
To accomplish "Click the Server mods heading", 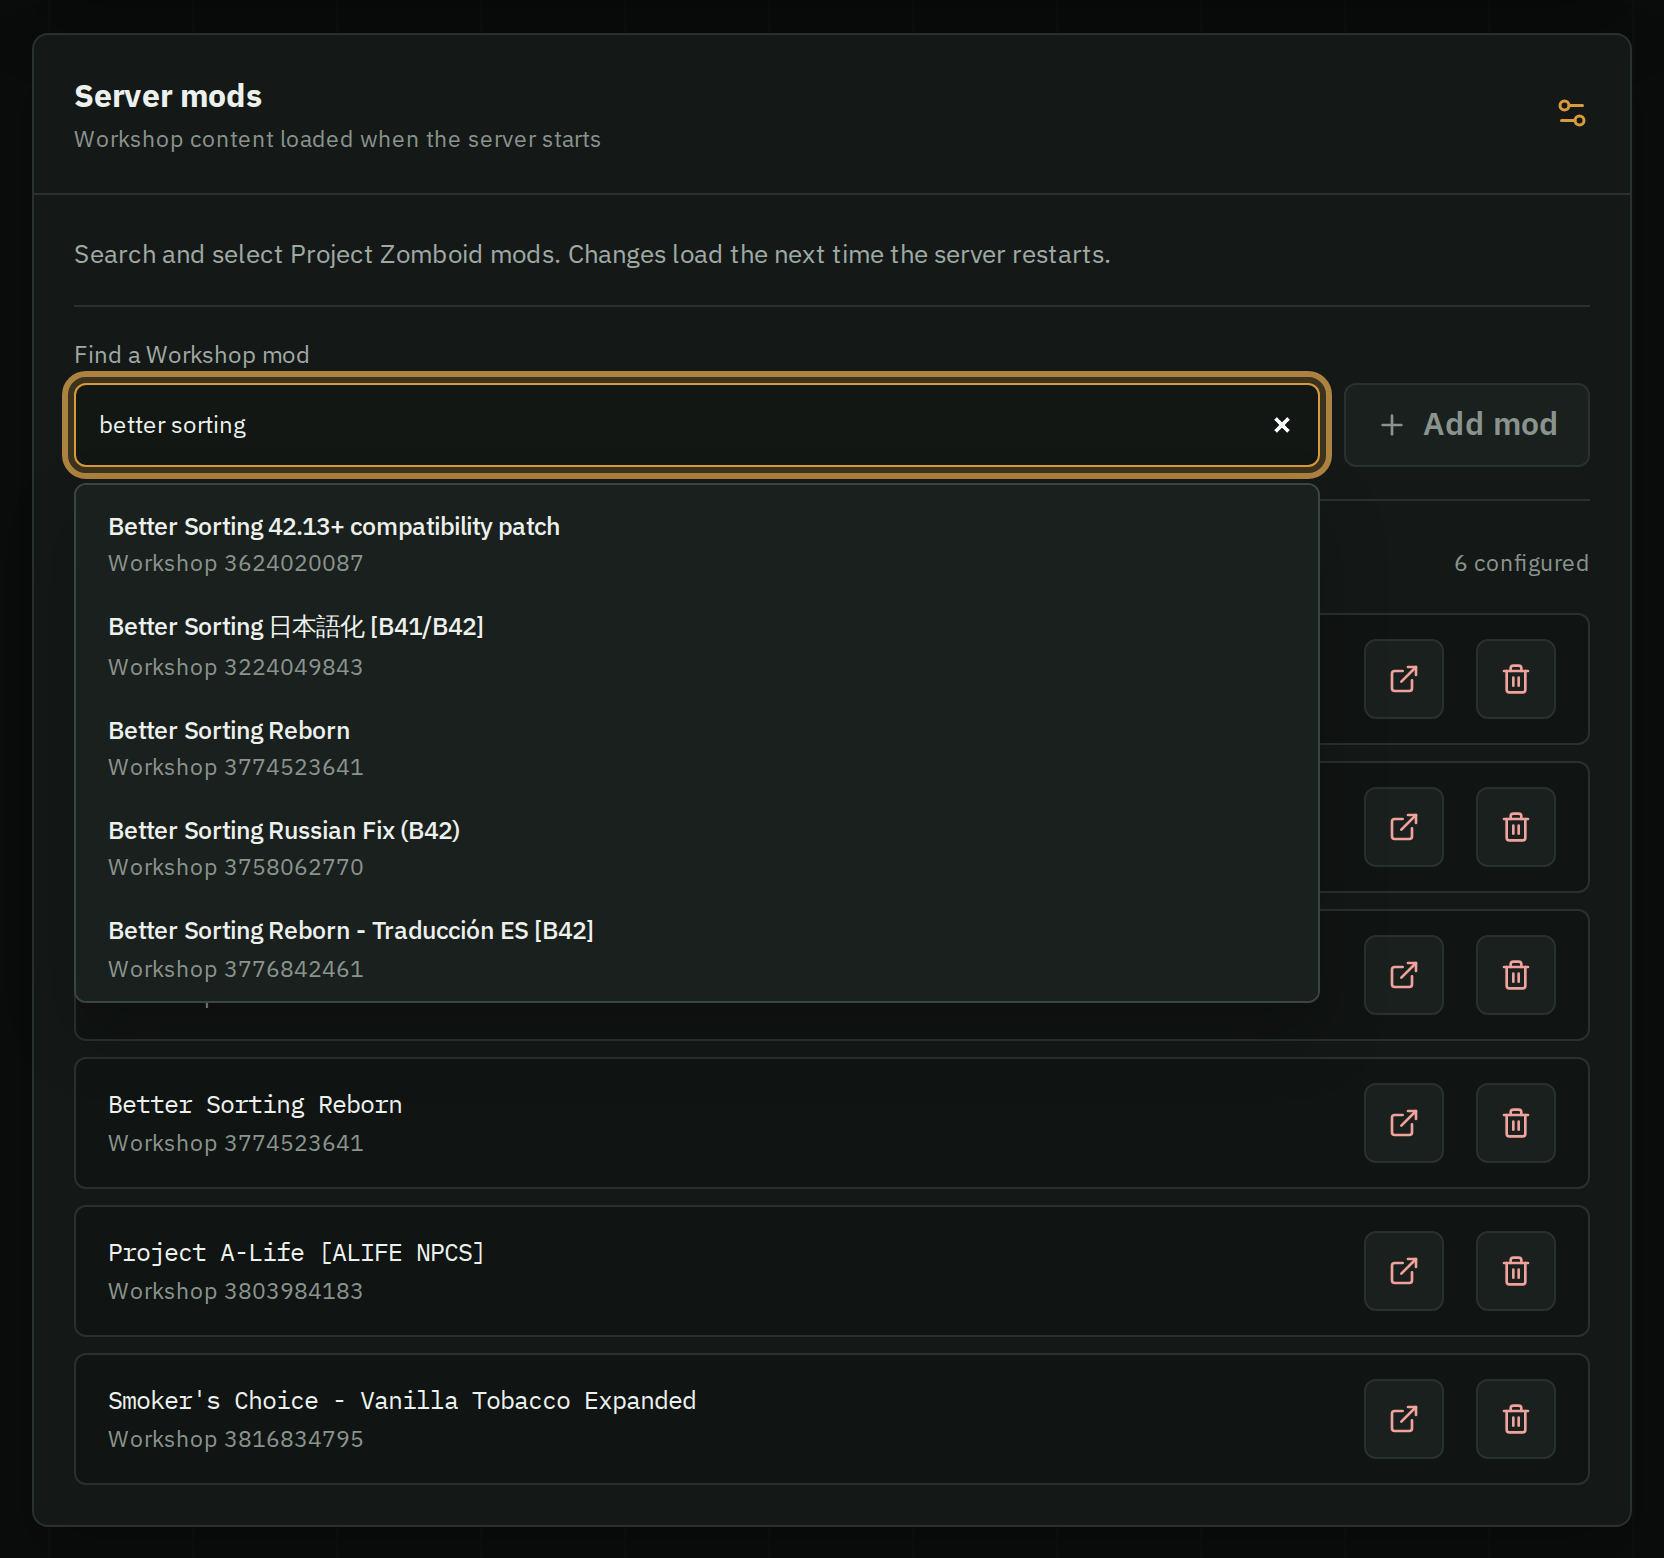I will click(x=168, y=96).
